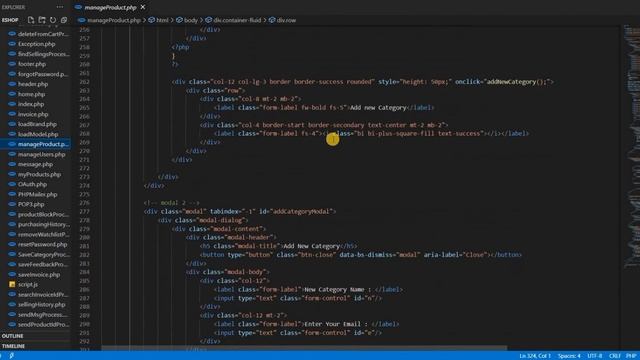
Task: Click the EXPLORER panel title
Action: click(x=13, y=7)
